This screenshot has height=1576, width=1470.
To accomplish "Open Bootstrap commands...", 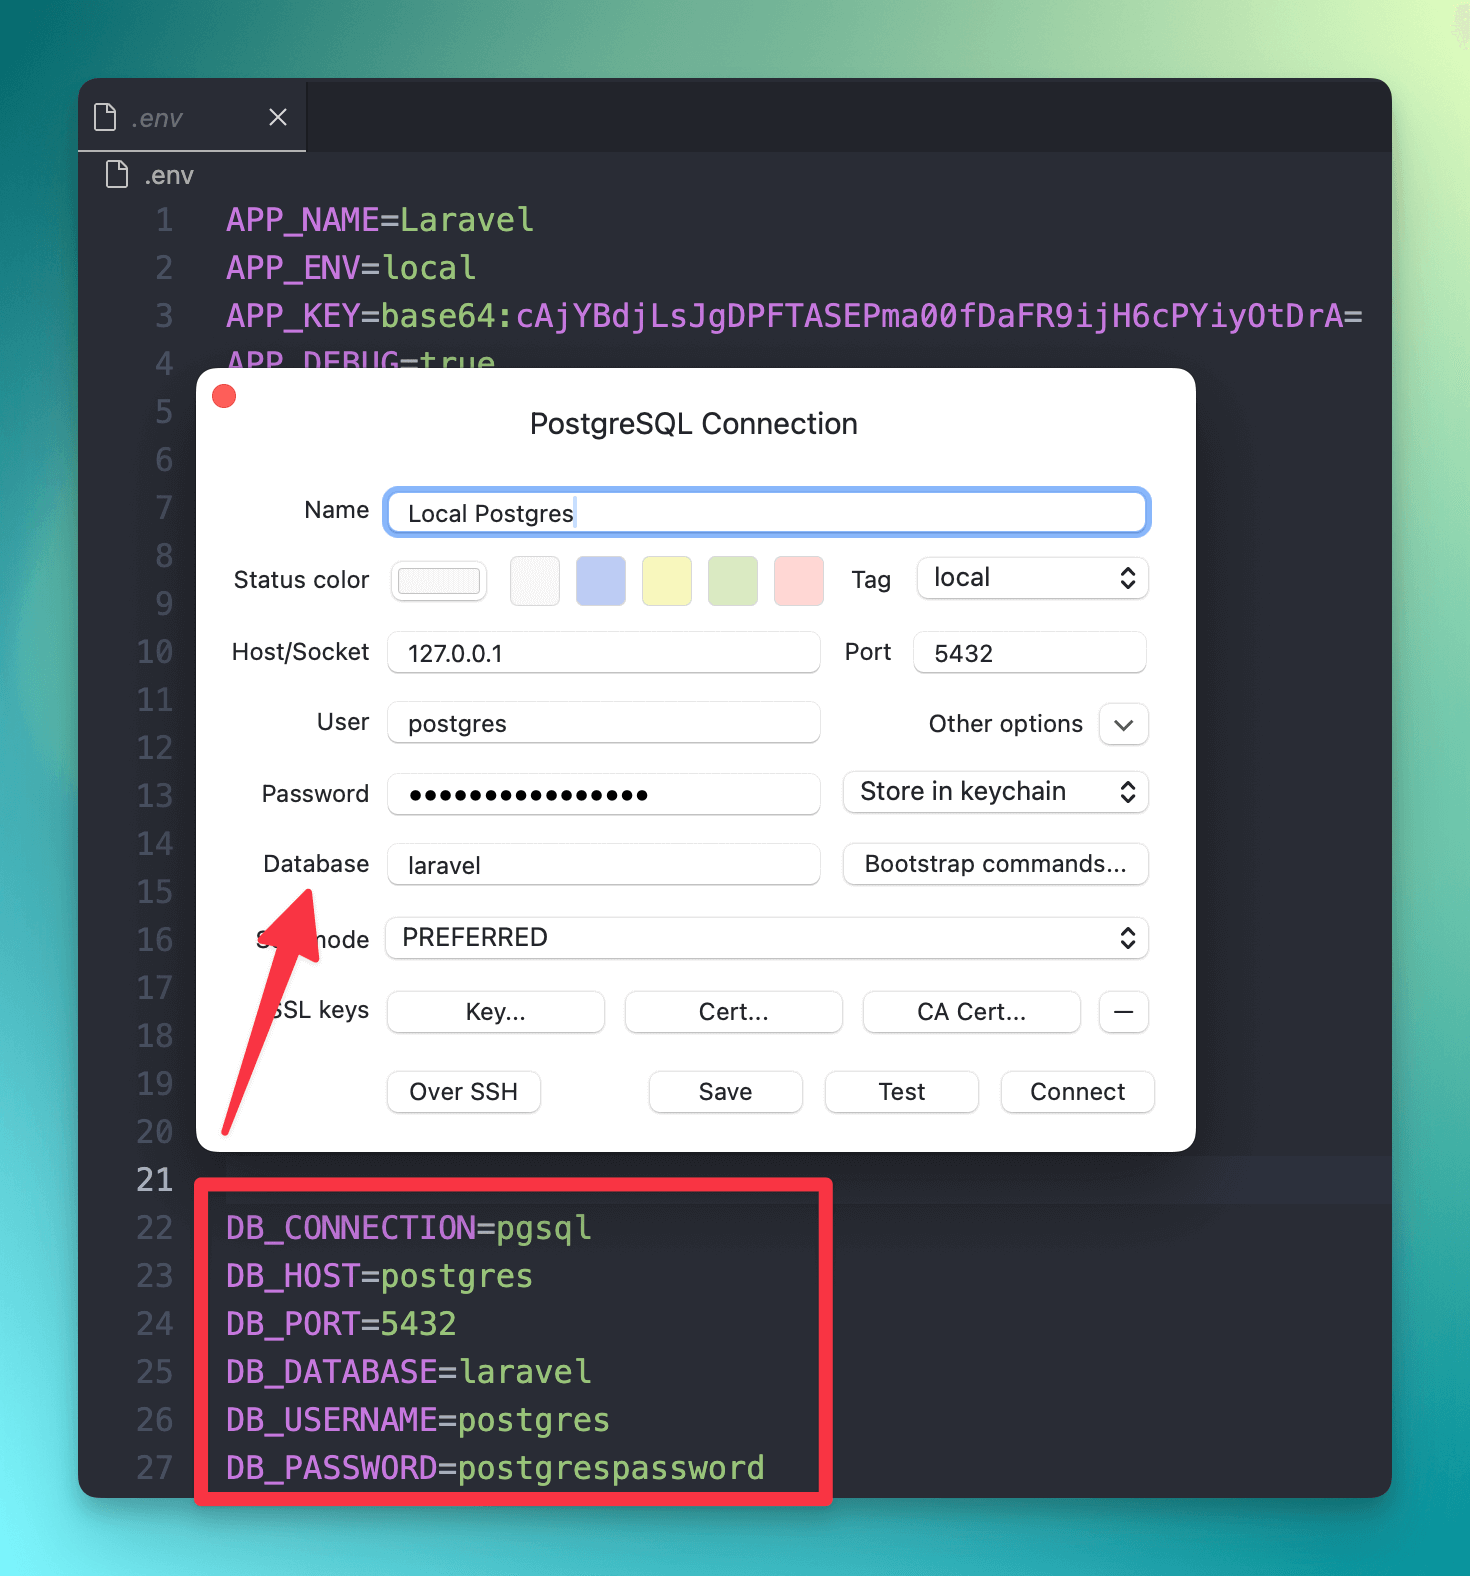I will pyautogui.click(x=996, y=864).
